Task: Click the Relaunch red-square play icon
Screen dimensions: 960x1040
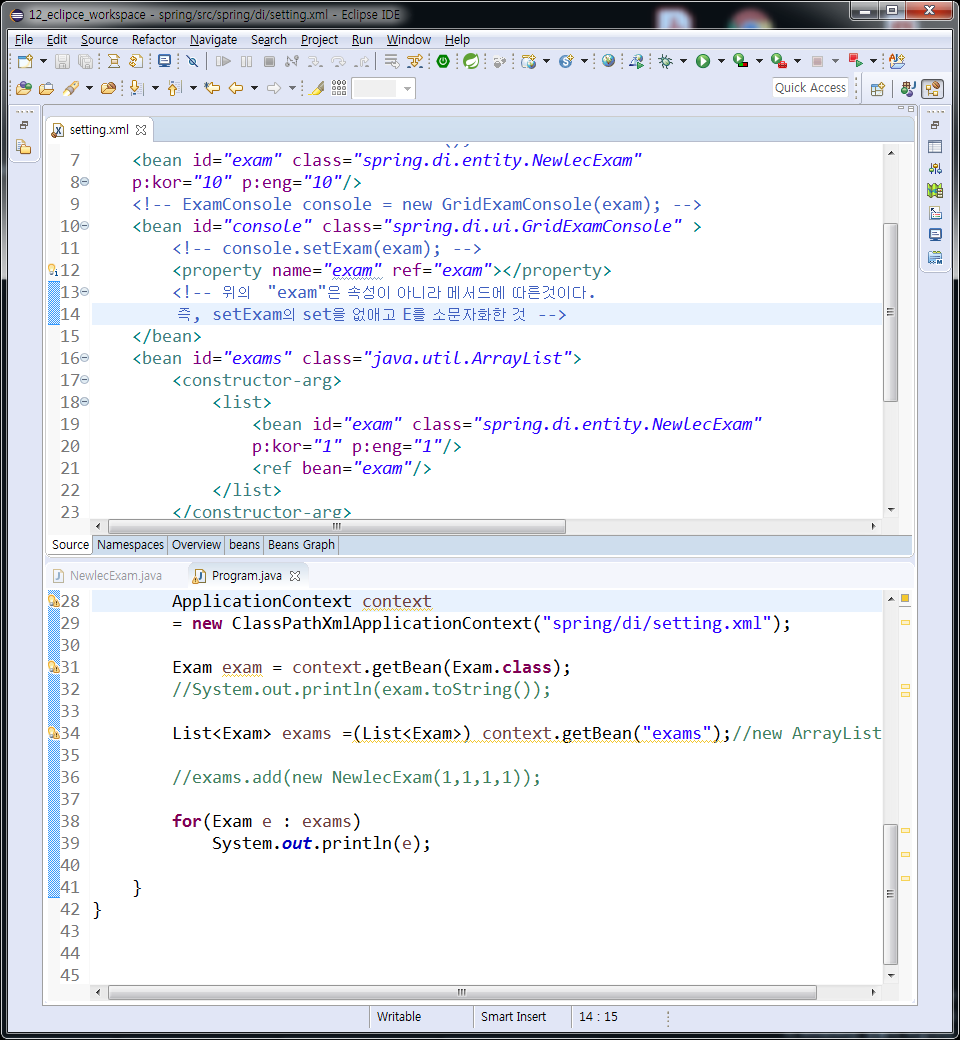Action: point(856,62)
